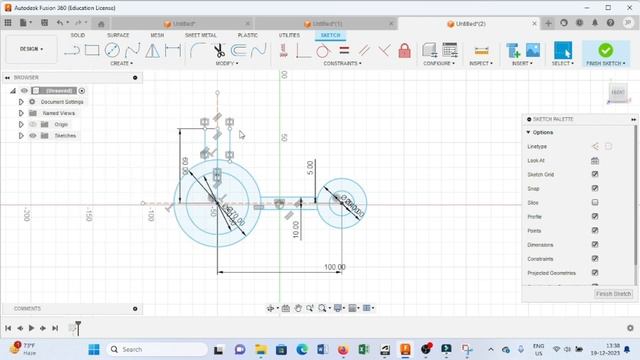The height and width of the screenshot is (360, 640).
Task: Click the sketch marker in timeline
Action: 73,328
